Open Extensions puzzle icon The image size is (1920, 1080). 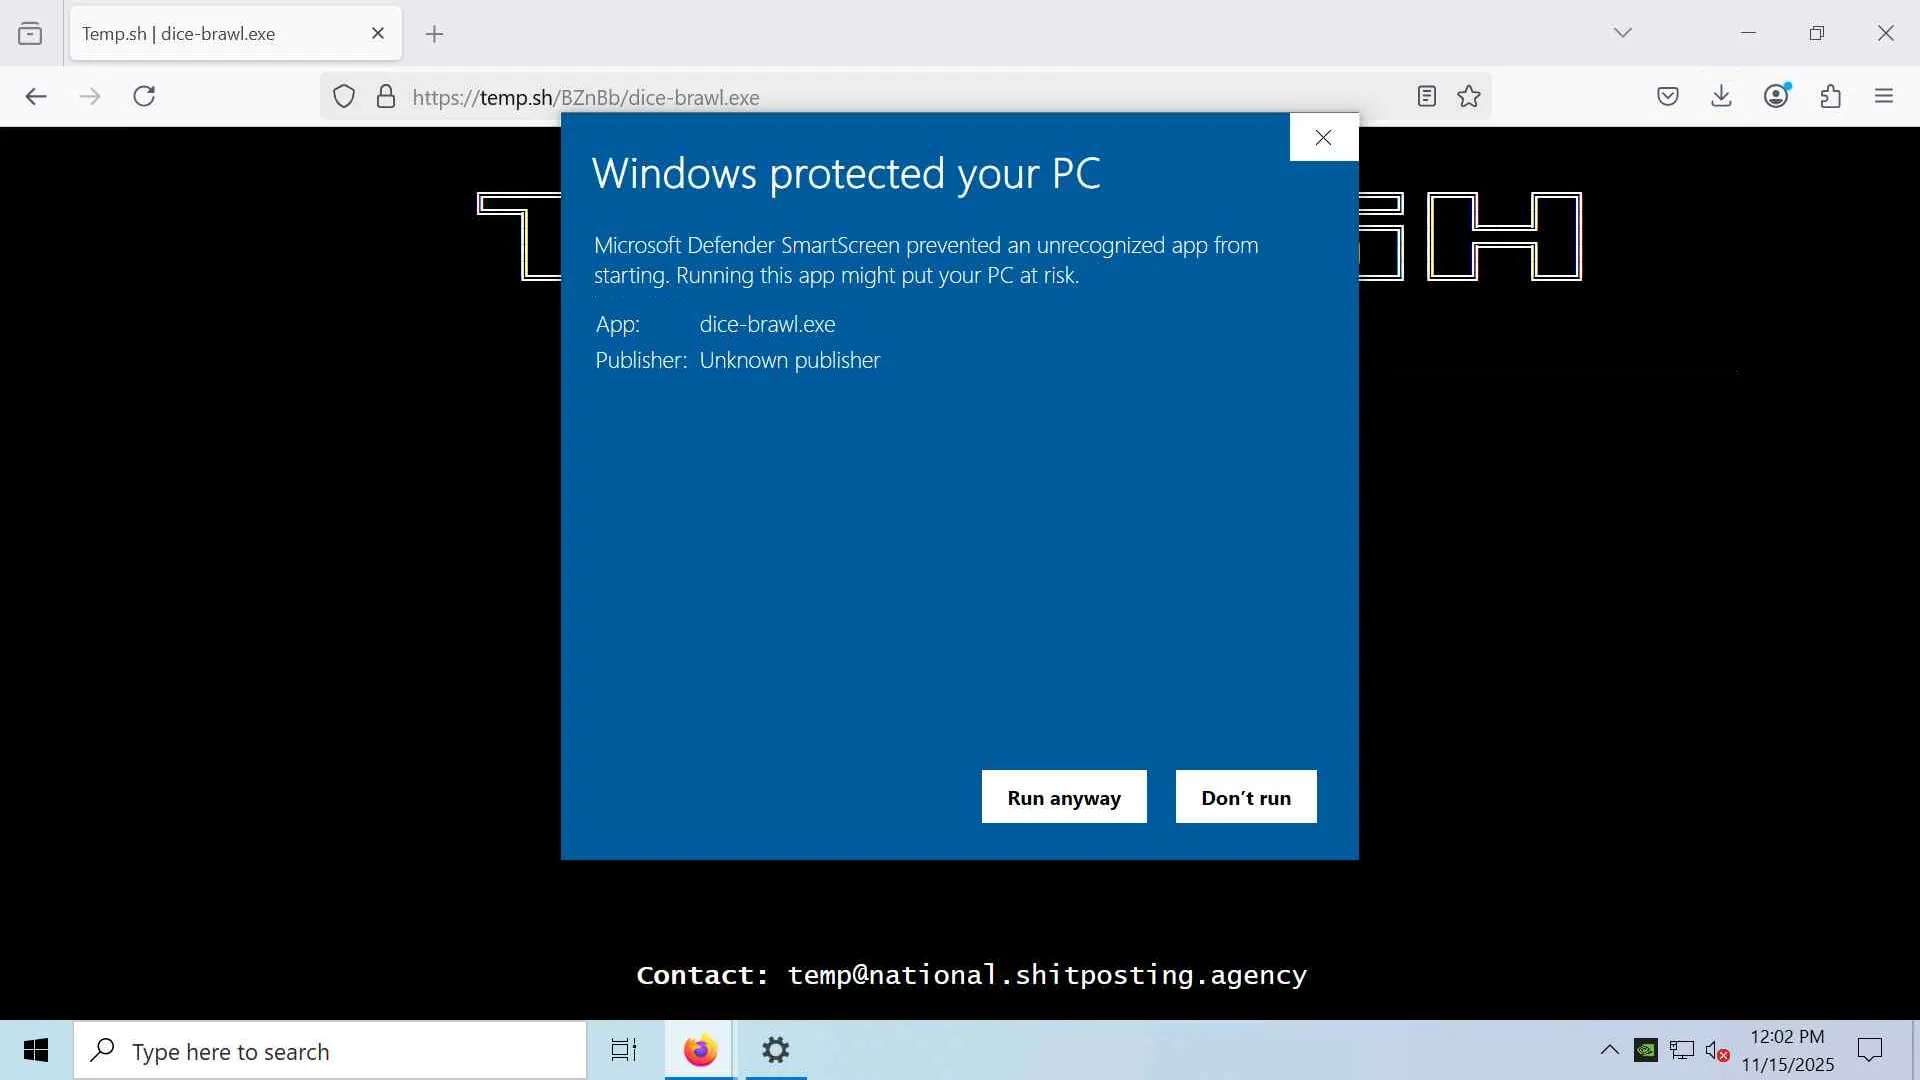pos(1830,96)
